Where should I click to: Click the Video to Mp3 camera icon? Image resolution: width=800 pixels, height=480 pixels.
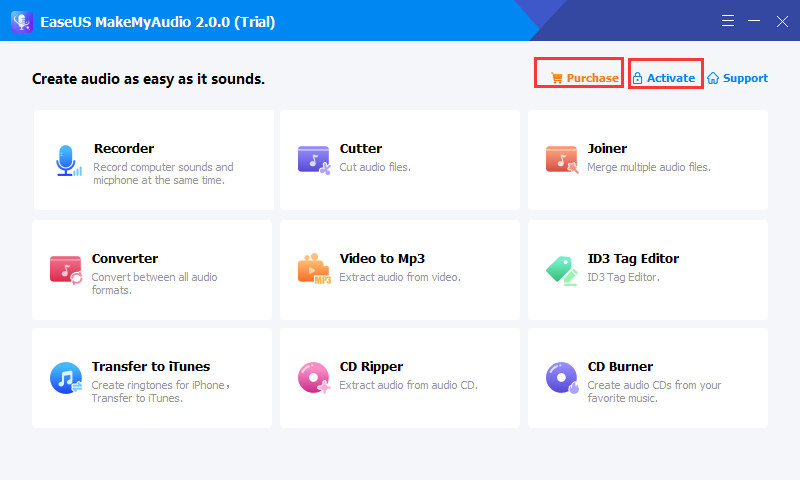click(314, 268)
